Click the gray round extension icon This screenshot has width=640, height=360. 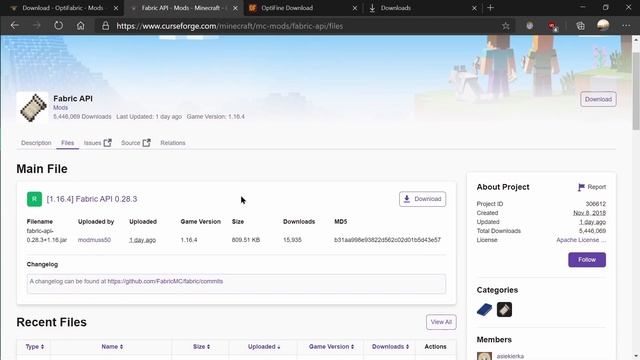(529, 26)
